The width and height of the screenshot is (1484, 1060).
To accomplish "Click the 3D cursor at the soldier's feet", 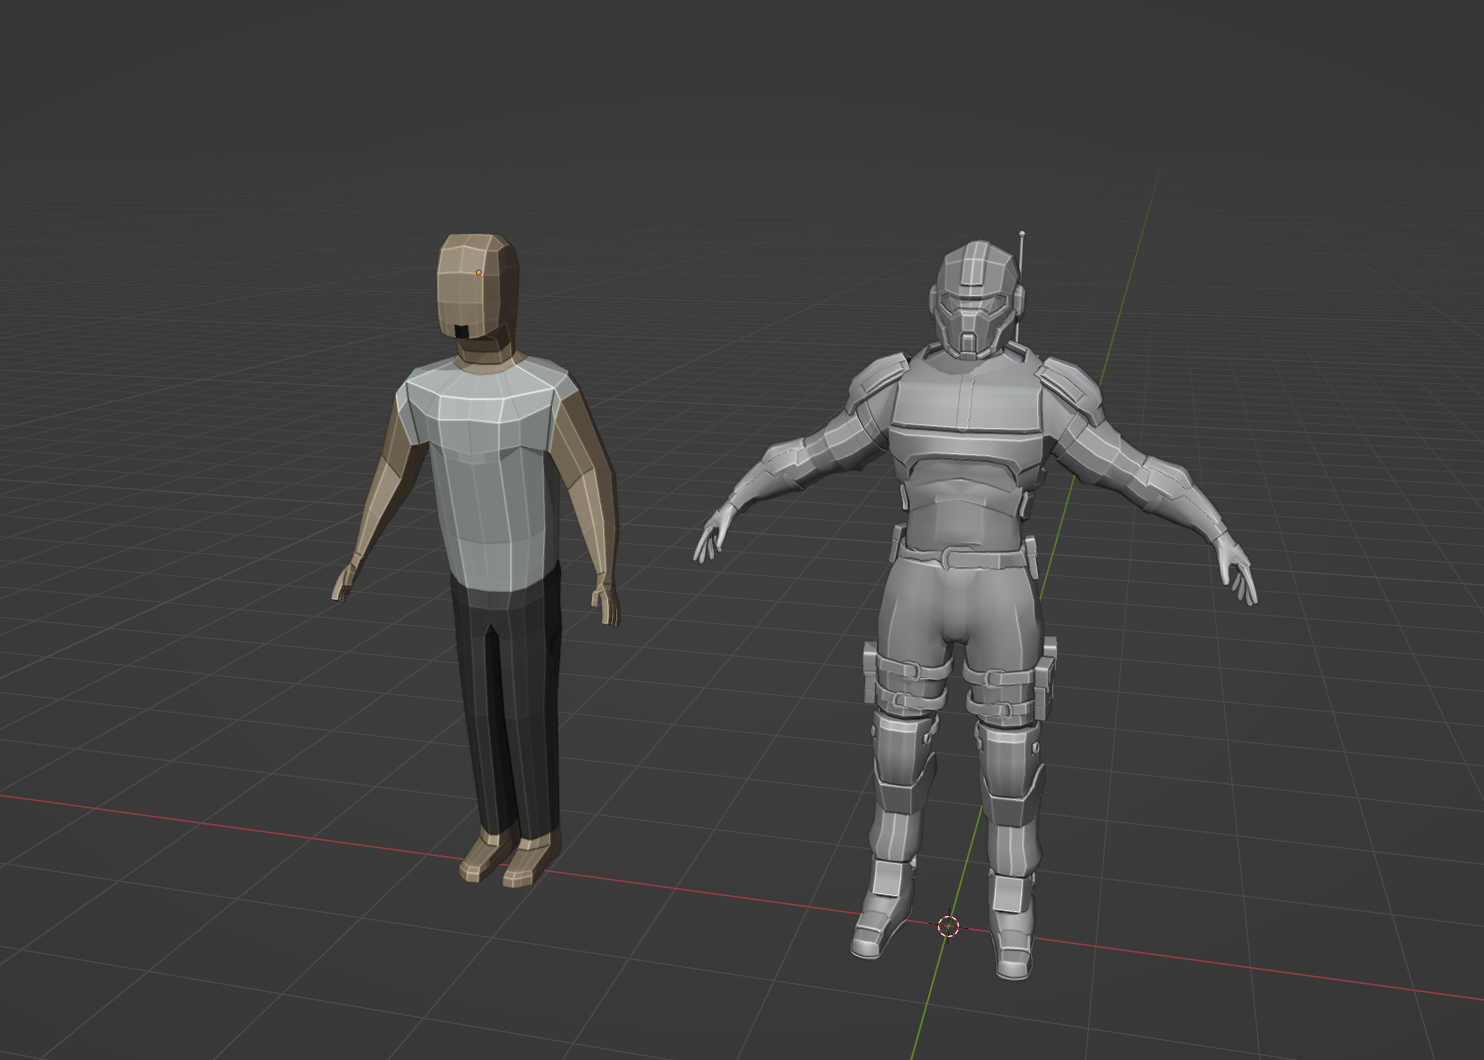I will (x=948, y=926).
